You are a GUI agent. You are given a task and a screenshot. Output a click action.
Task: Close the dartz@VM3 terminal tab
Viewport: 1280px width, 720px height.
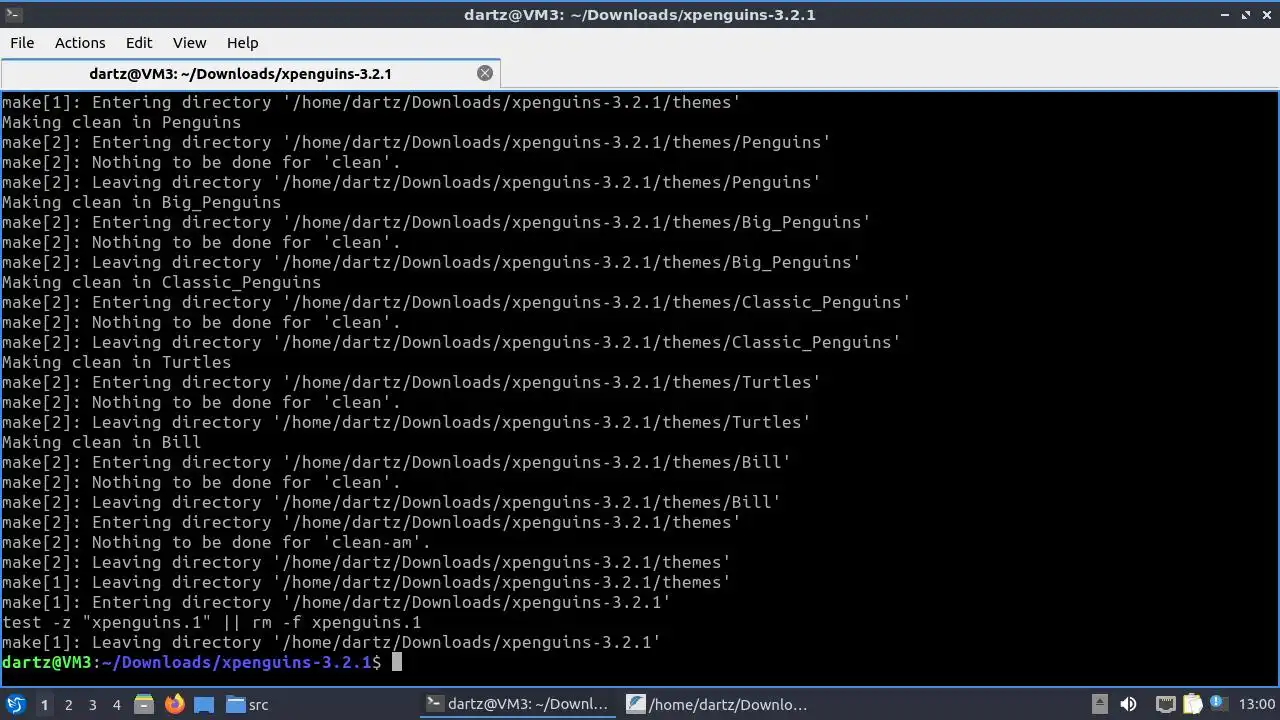click(485, 73)
